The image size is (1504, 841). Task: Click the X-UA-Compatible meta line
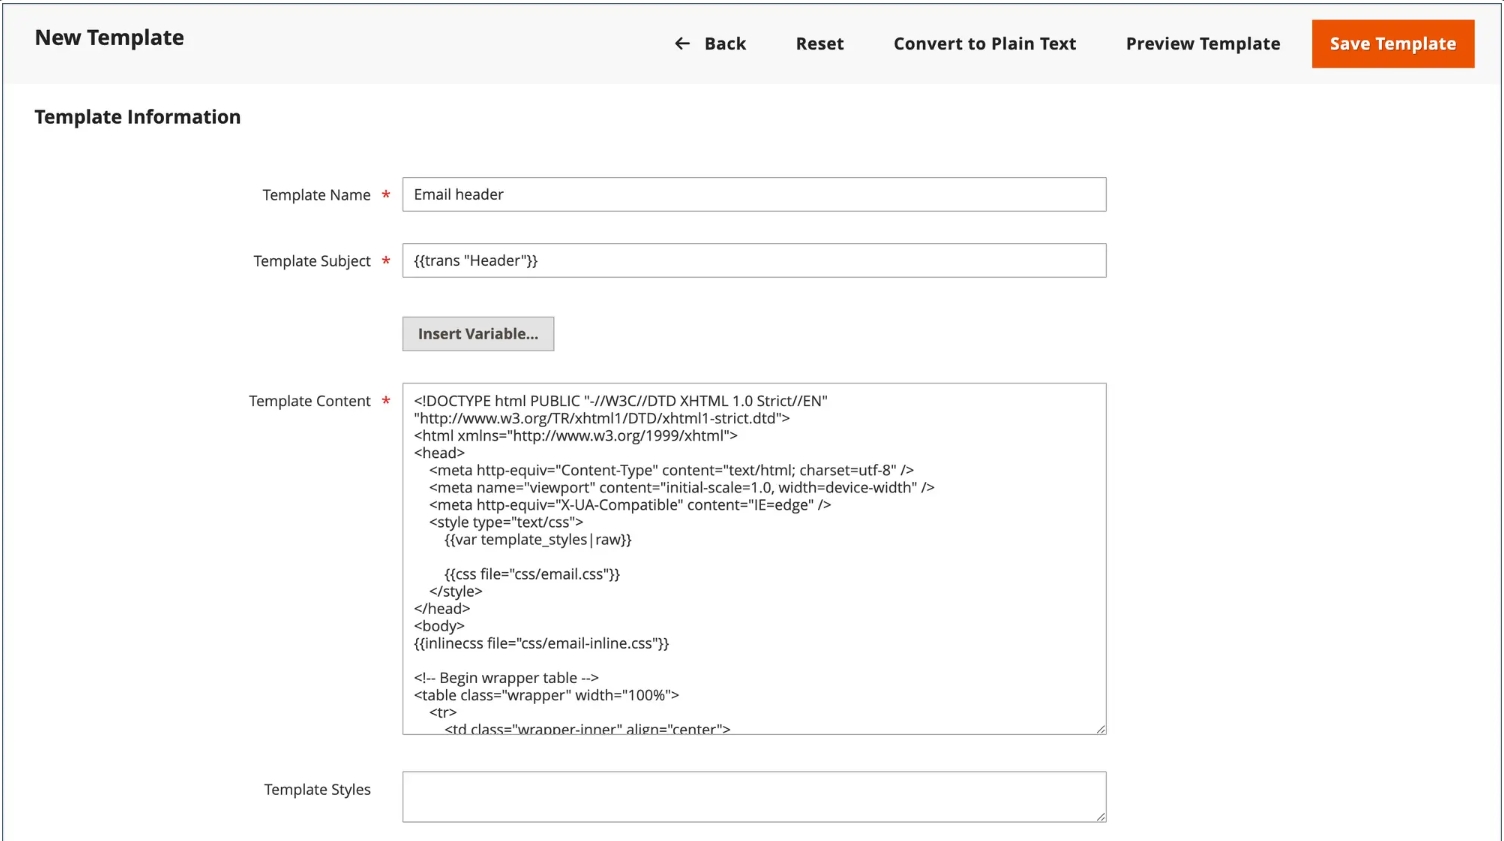[630, 505]
